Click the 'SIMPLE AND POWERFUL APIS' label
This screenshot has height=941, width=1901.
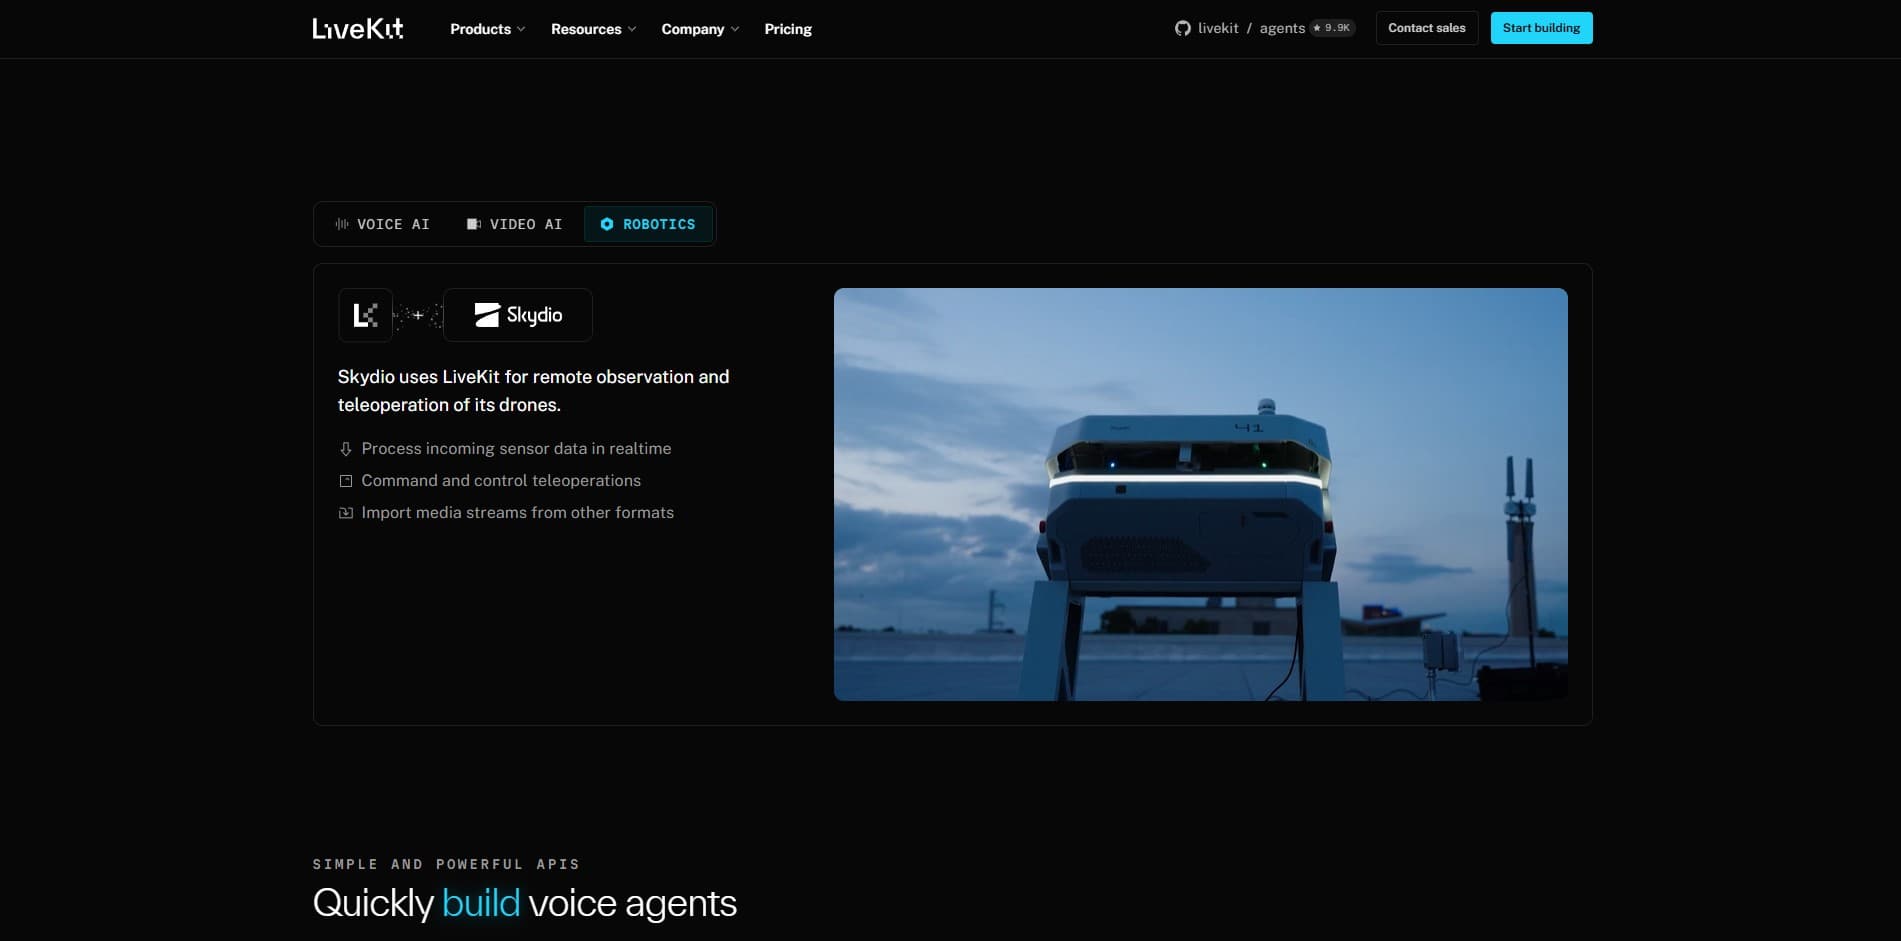[446, 864]
